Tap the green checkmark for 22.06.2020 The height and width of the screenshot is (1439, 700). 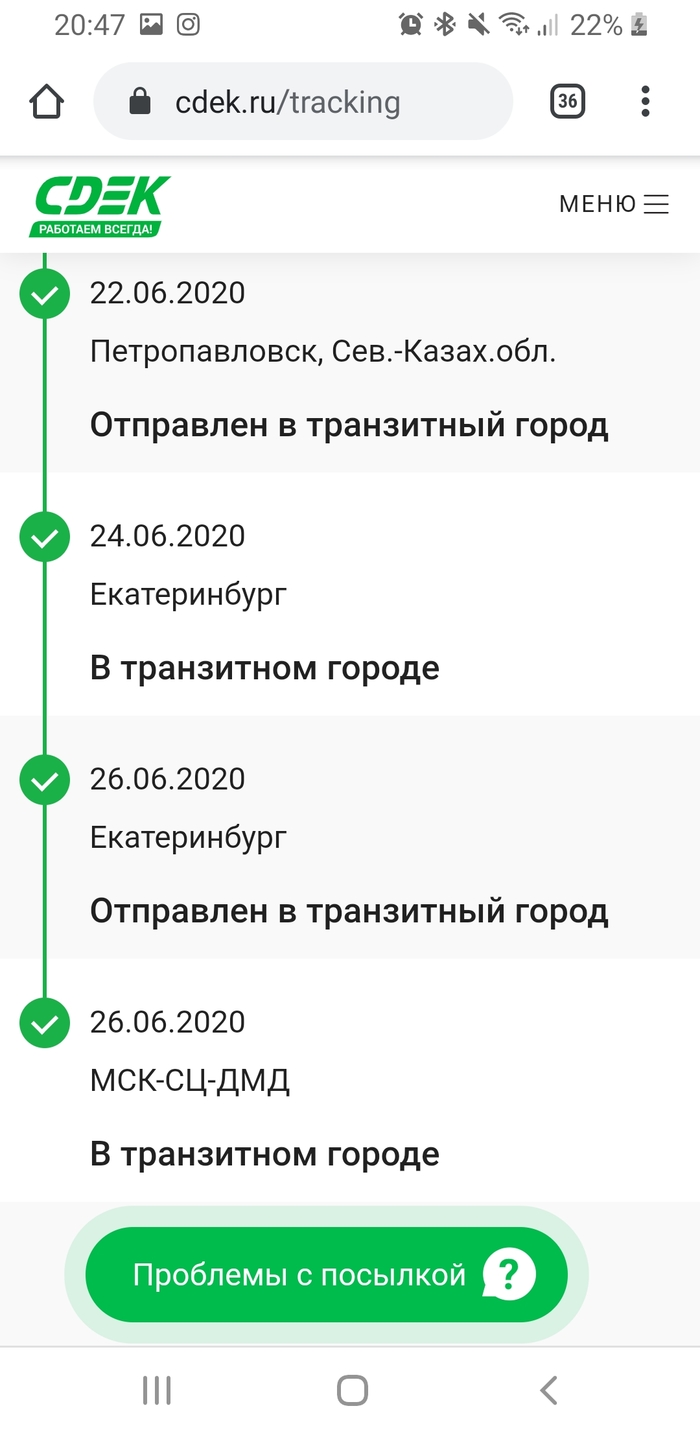(x=44, y=294)
